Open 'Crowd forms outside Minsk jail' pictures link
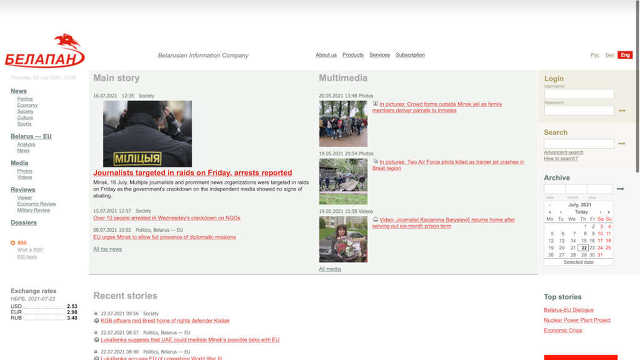This screenshot has height=360, width=640. (x=437, y=107)
